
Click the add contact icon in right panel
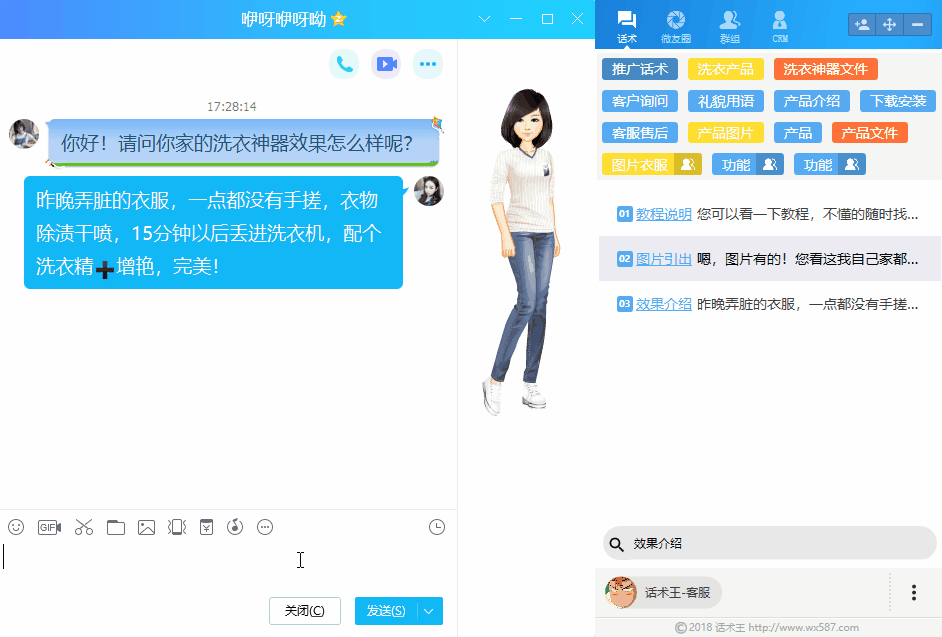coord(861,25)
